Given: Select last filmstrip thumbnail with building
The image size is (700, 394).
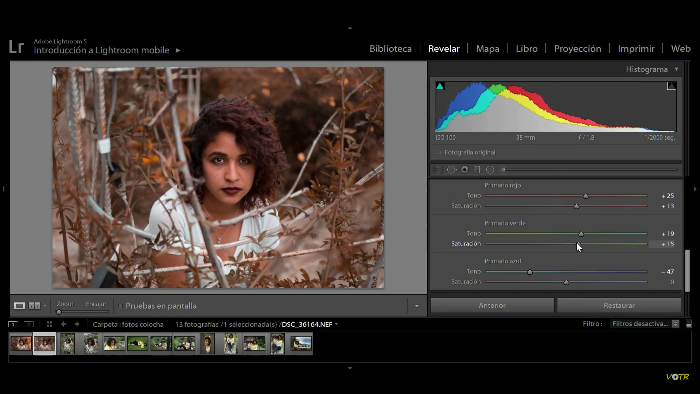Looking at the screenshot, I should click(x=301, y=344).
